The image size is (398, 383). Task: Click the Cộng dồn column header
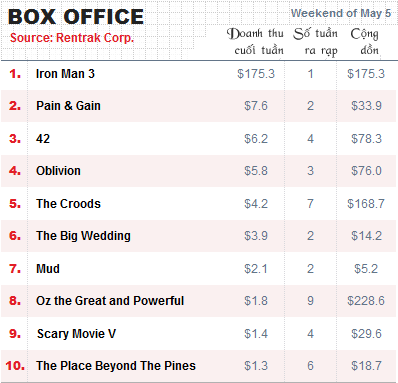tap(364, 42)
